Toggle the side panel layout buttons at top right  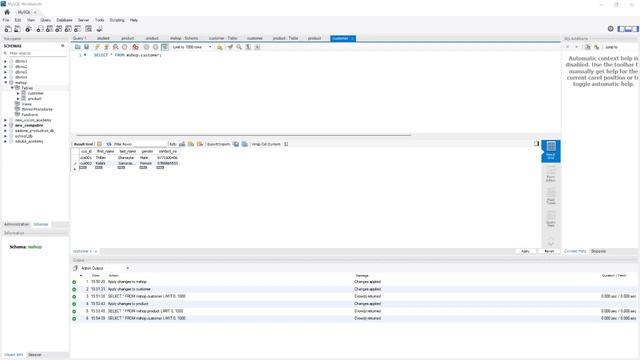click(628, 29)
